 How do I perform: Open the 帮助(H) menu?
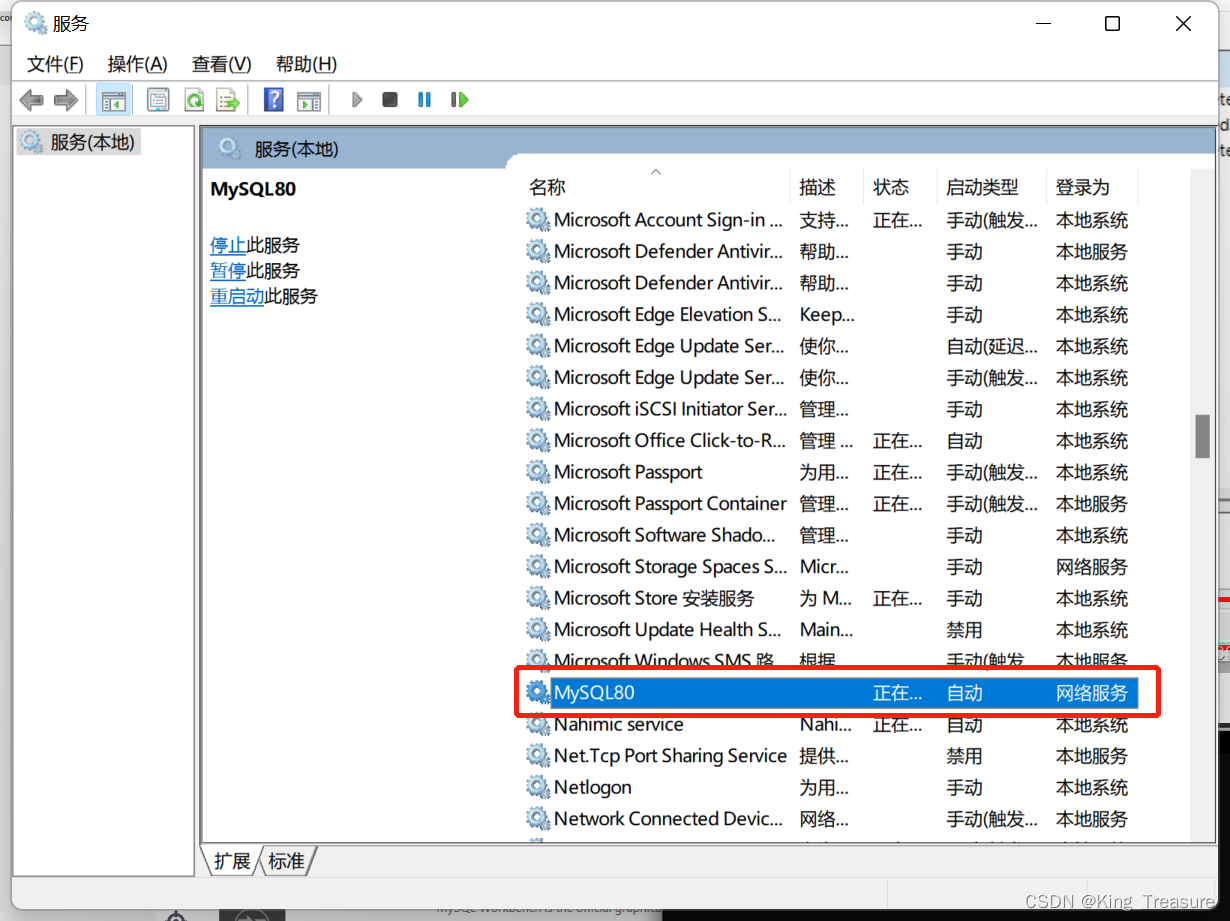[x=306, y=64]
